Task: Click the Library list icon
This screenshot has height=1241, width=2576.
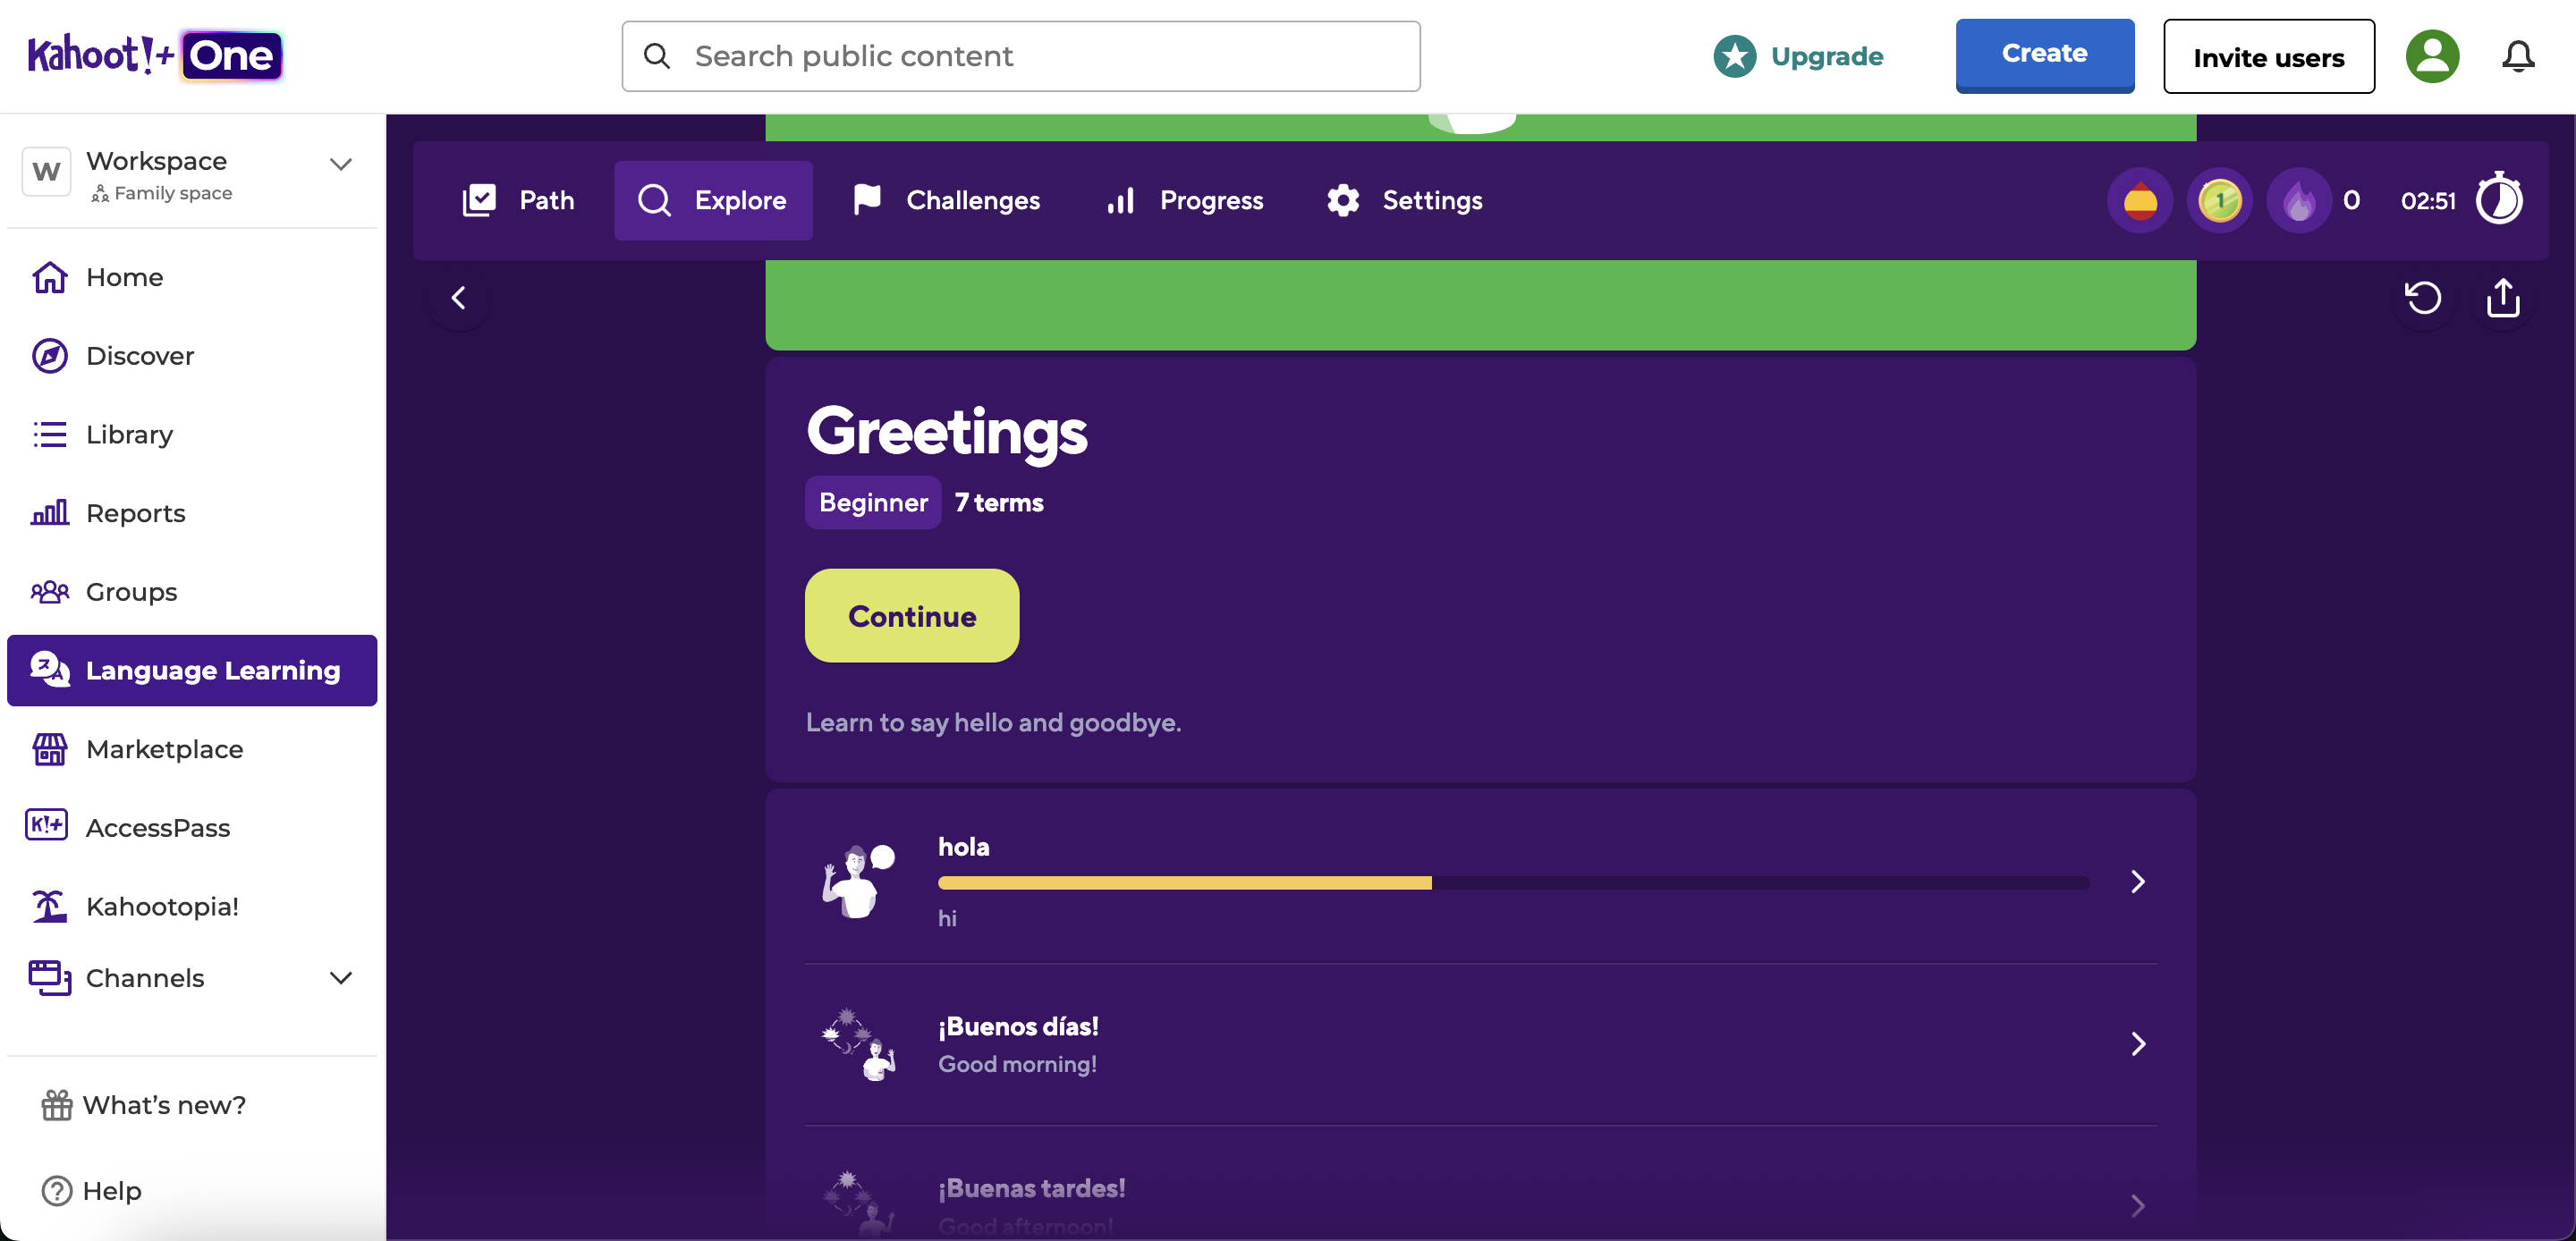Action: (x=50, y=434)
